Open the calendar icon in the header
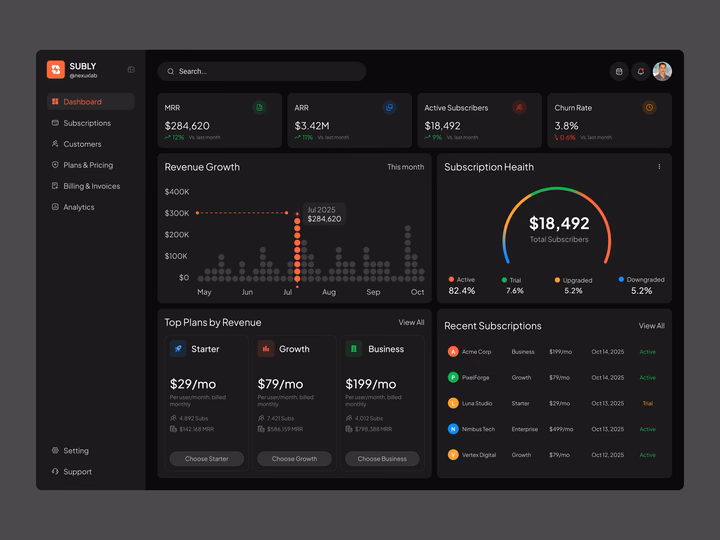This screenshot has width=720, height=540. pos(619,71)
